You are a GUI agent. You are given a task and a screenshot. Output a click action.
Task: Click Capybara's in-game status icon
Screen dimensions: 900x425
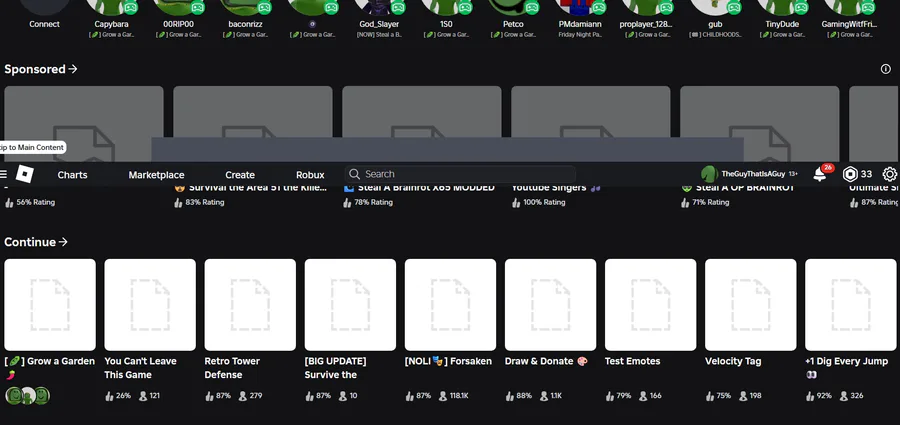pos(130,7)
